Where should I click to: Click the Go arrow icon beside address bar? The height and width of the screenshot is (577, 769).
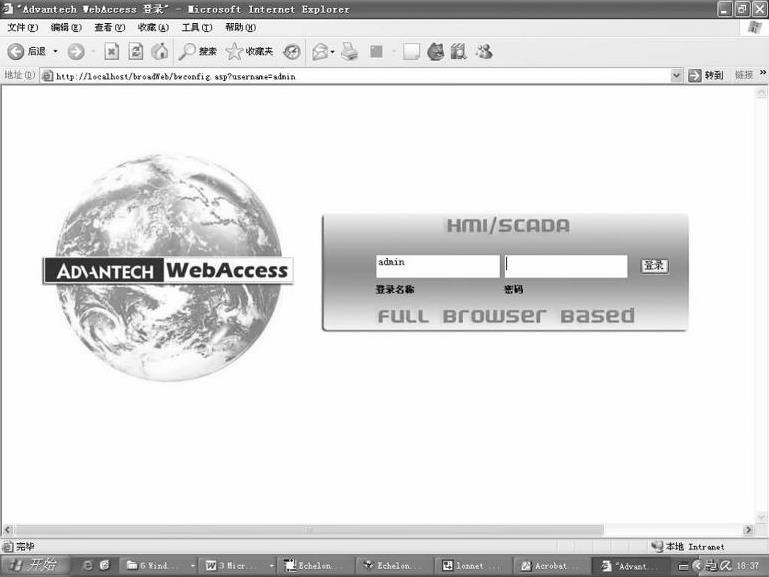[x=694, y=75]
